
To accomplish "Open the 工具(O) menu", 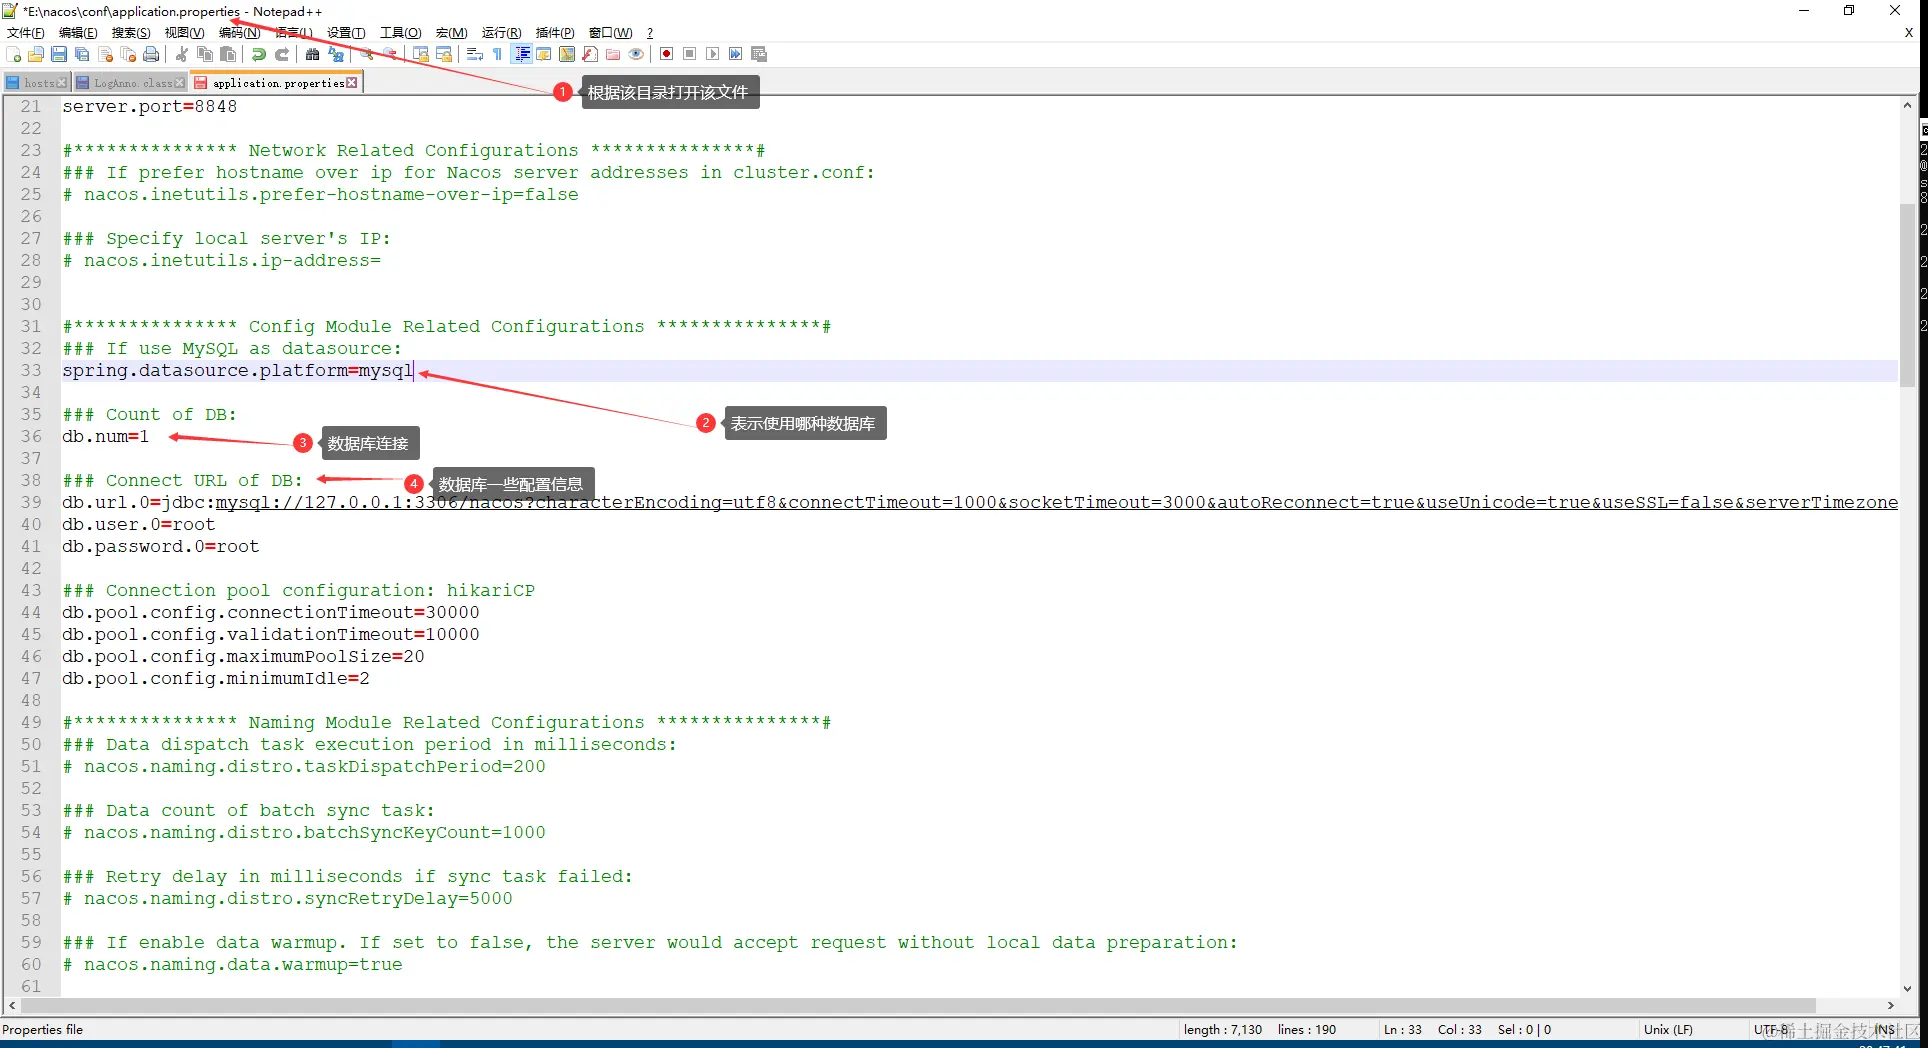I will click(x=400, y=33).
